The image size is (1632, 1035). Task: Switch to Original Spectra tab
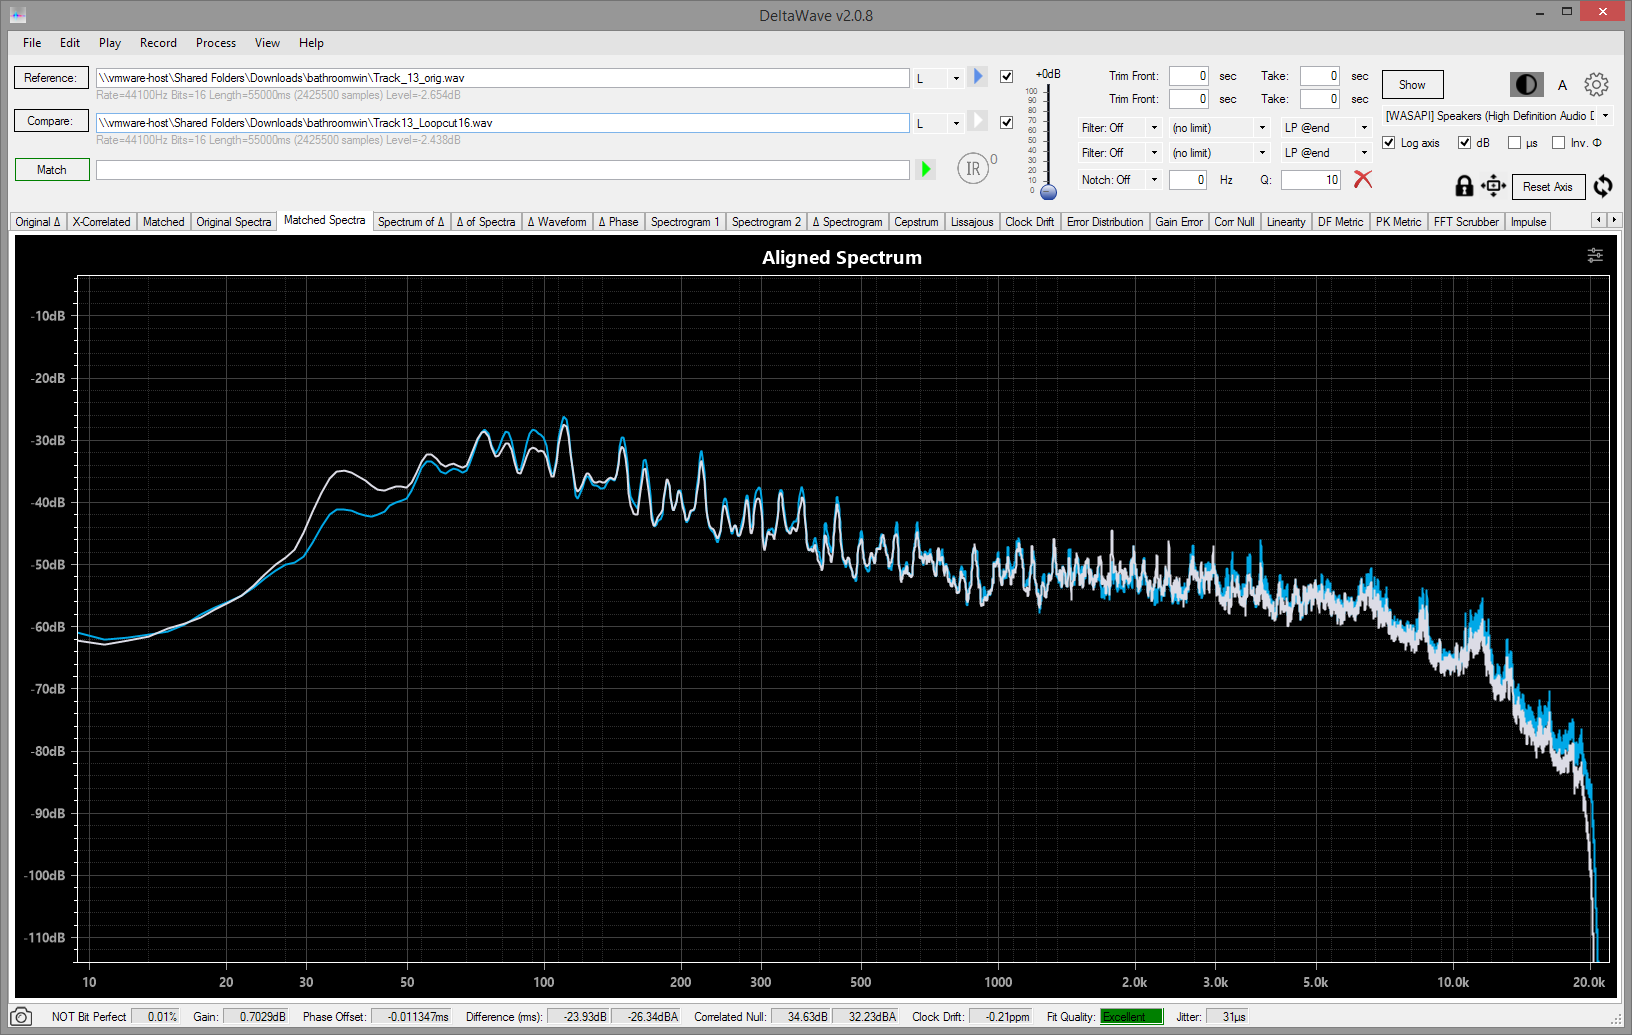tap(233, 222)
